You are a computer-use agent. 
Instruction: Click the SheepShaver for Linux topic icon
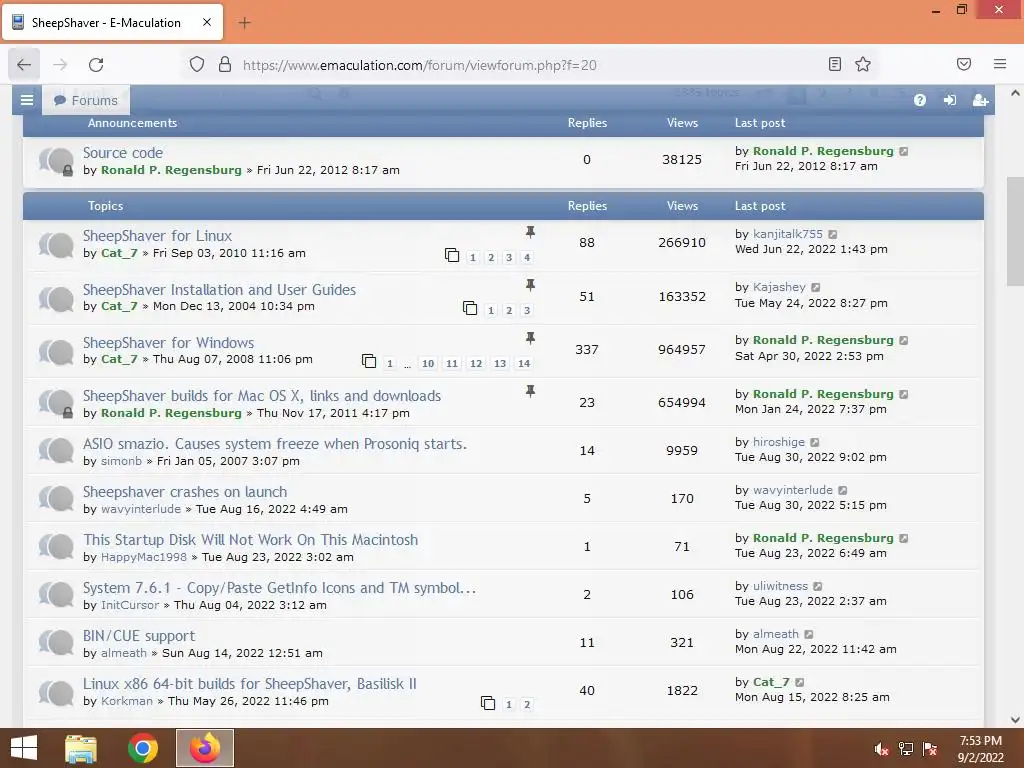(56, 245)
